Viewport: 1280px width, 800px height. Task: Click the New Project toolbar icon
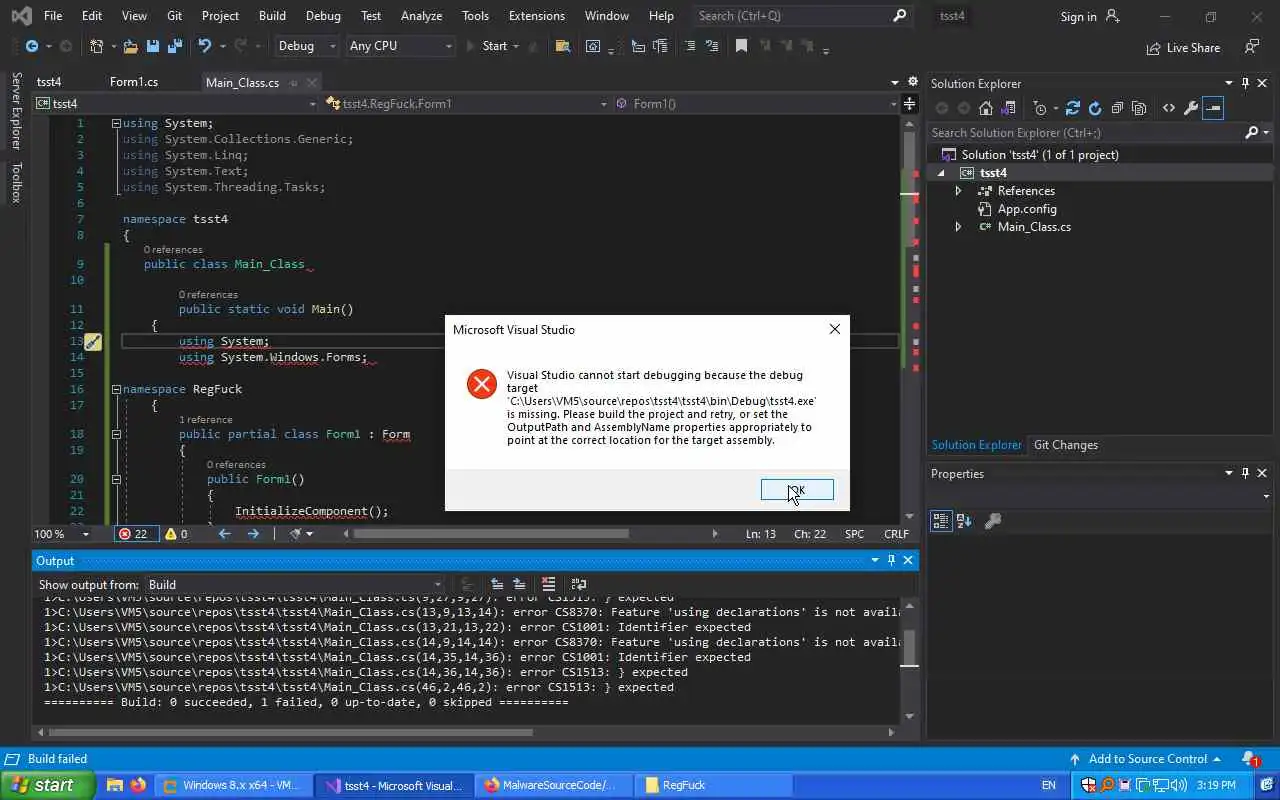point(97,46)
